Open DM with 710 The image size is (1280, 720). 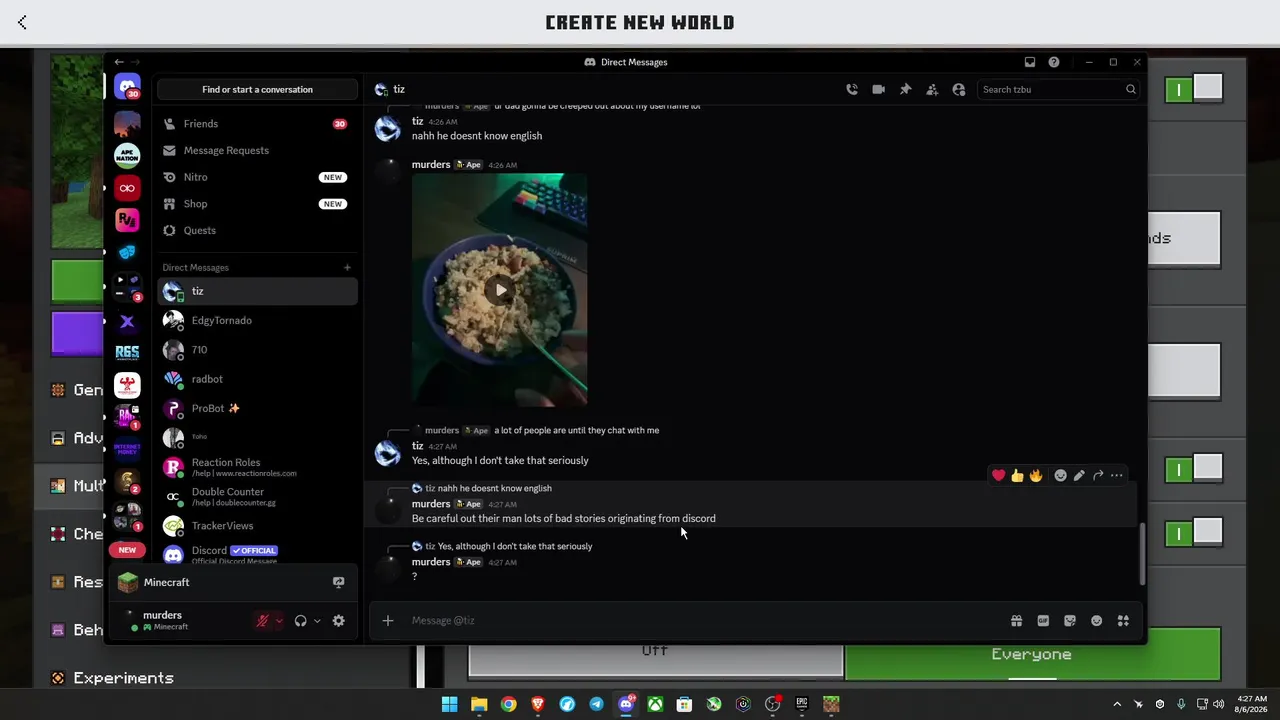(x=257, y=349)
